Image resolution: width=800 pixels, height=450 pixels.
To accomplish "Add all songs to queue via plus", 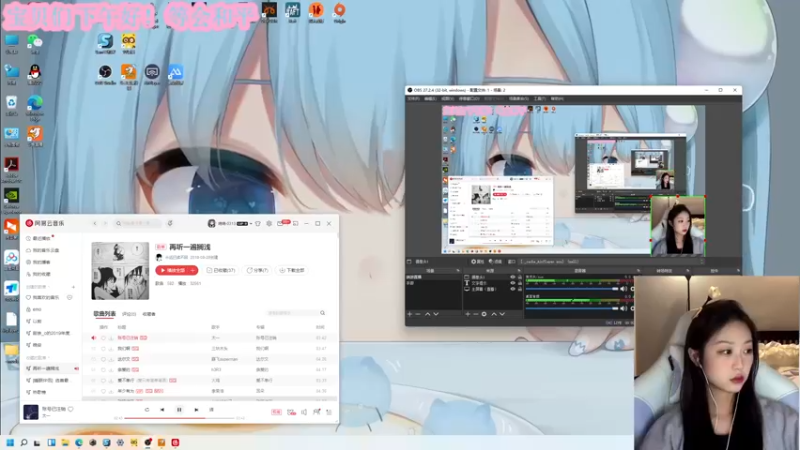I will pos(193,270).
